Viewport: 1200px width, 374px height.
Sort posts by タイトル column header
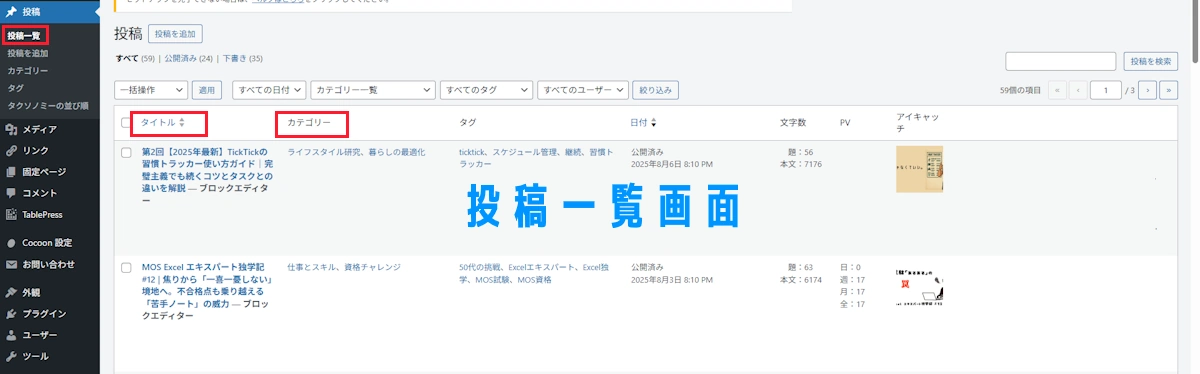pos(157,123)
